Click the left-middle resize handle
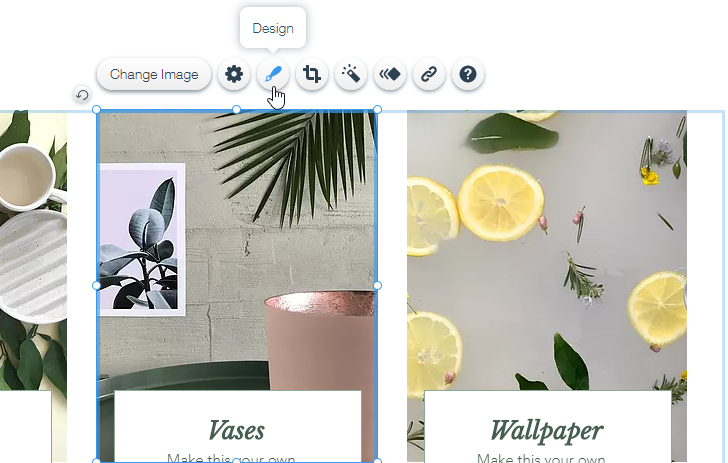 coord(97,285)
